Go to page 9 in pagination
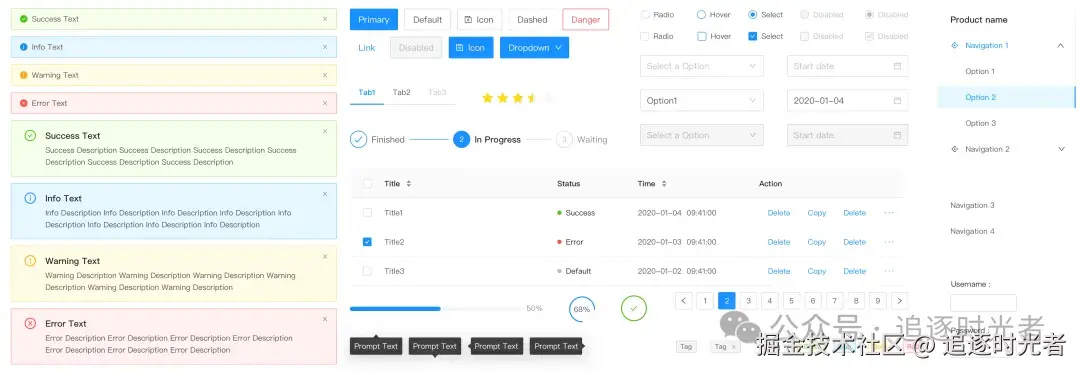 coord(878,300)
